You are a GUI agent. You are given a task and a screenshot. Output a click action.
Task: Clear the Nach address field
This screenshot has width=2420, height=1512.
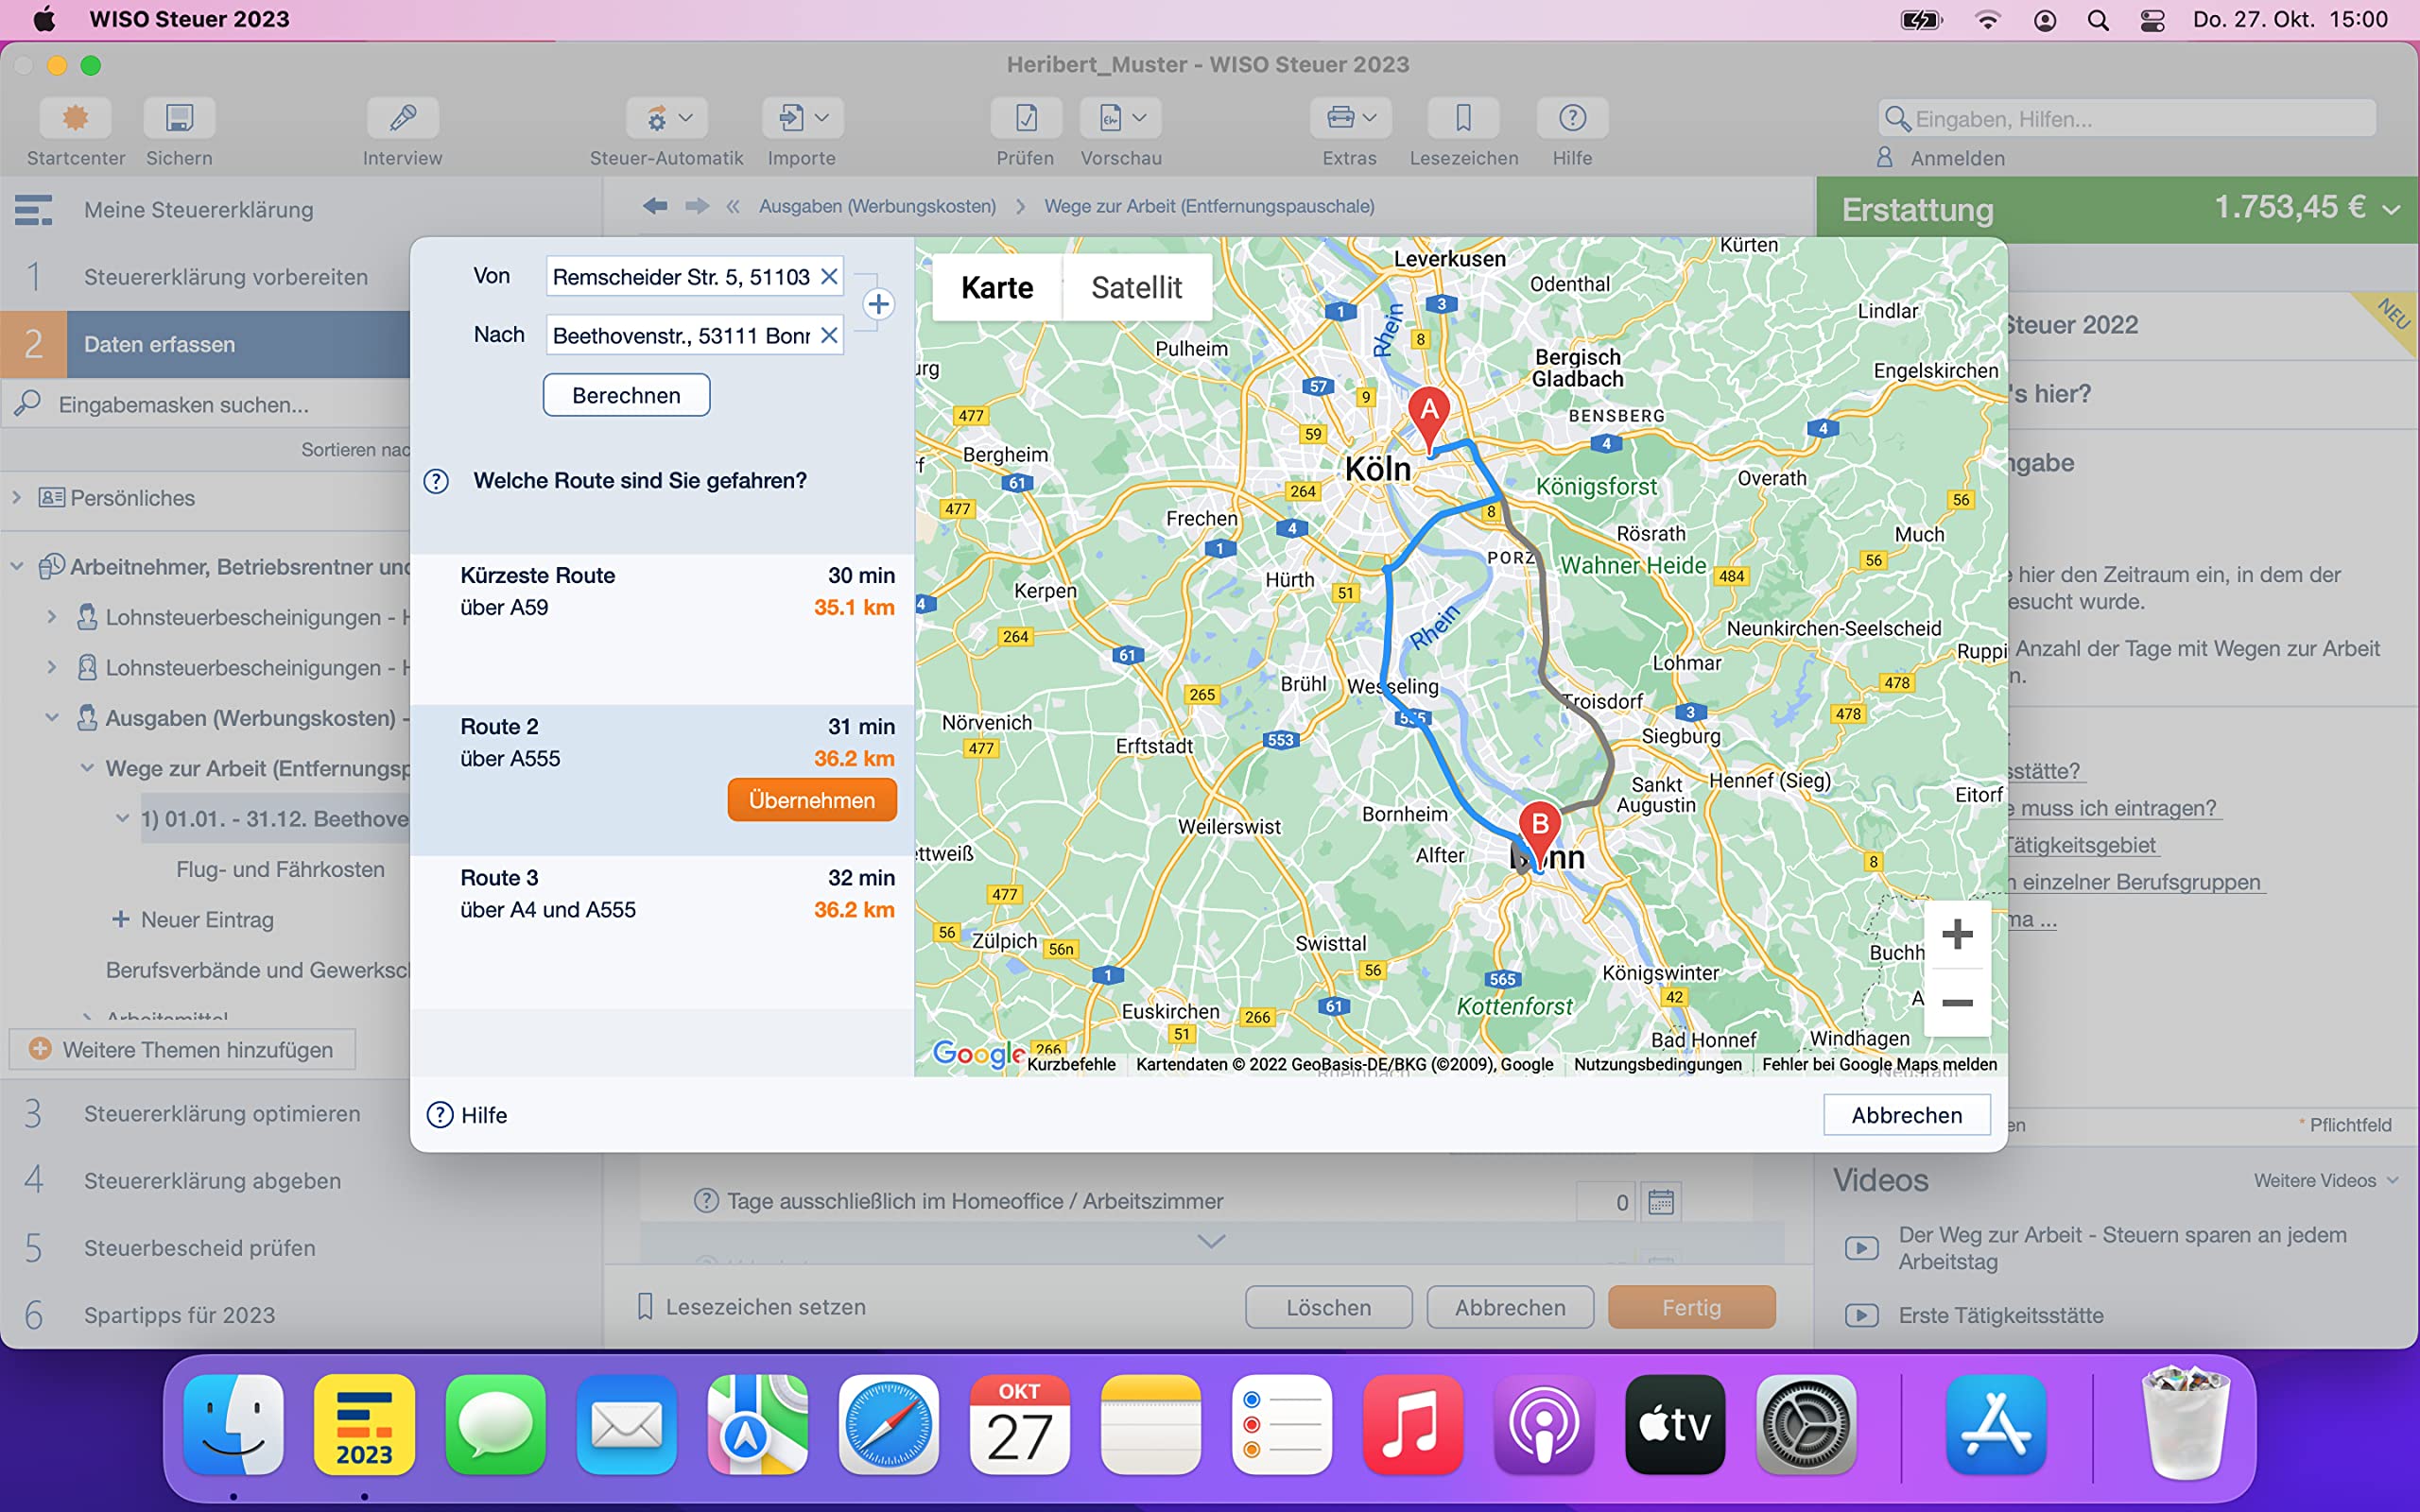(x=829, y=335)
